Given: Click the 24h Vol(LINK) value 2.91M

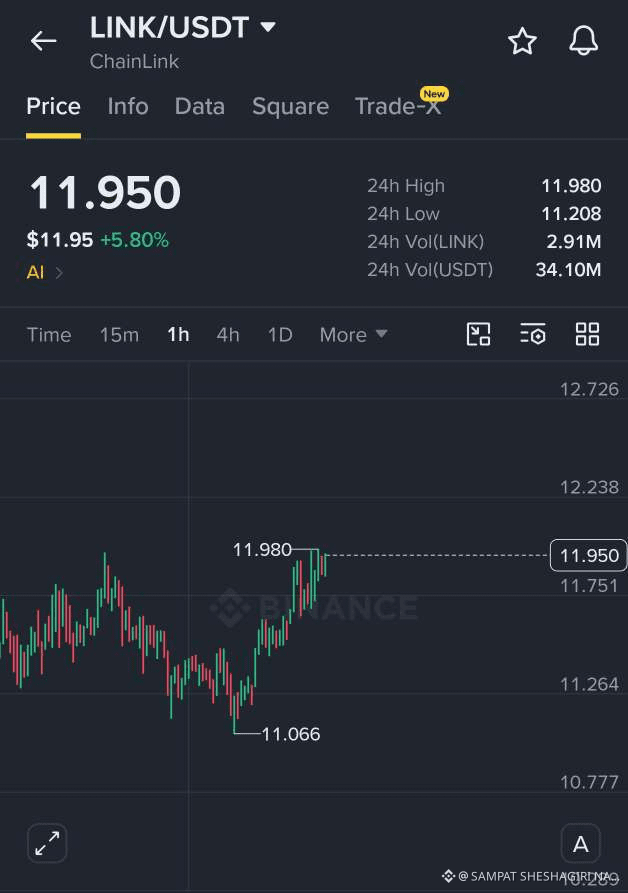Looking at the screenshot, I should (x=573, y=241).
